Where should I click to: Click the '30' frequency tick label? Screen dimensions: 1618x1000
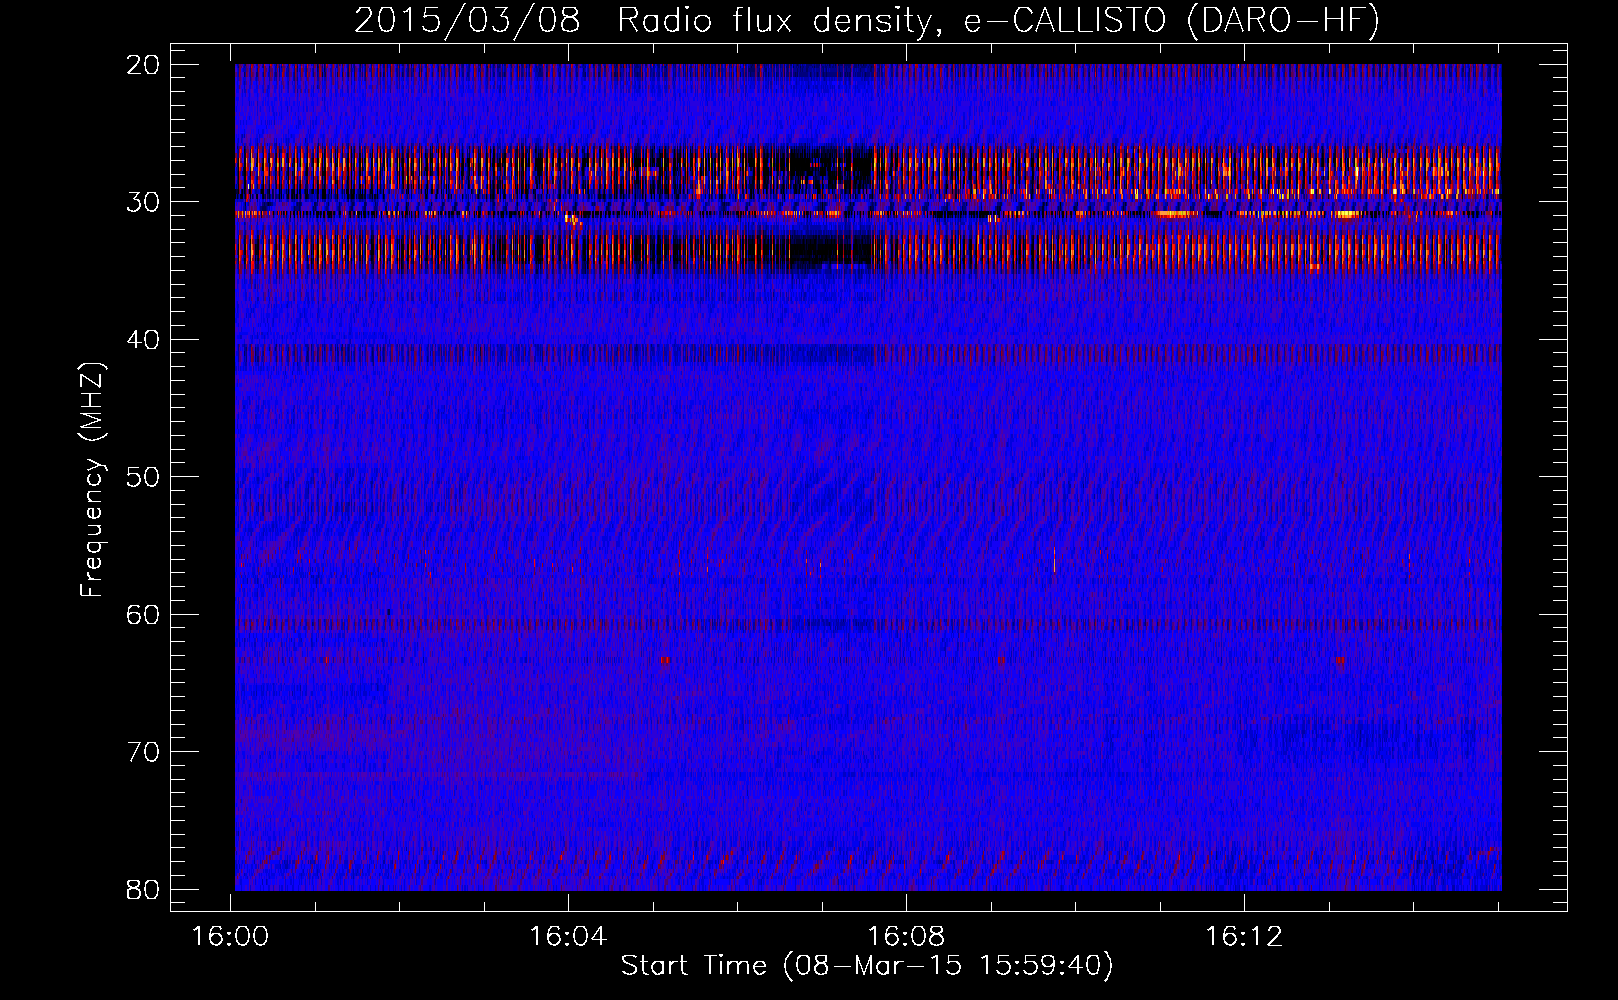tap(144, 202)
